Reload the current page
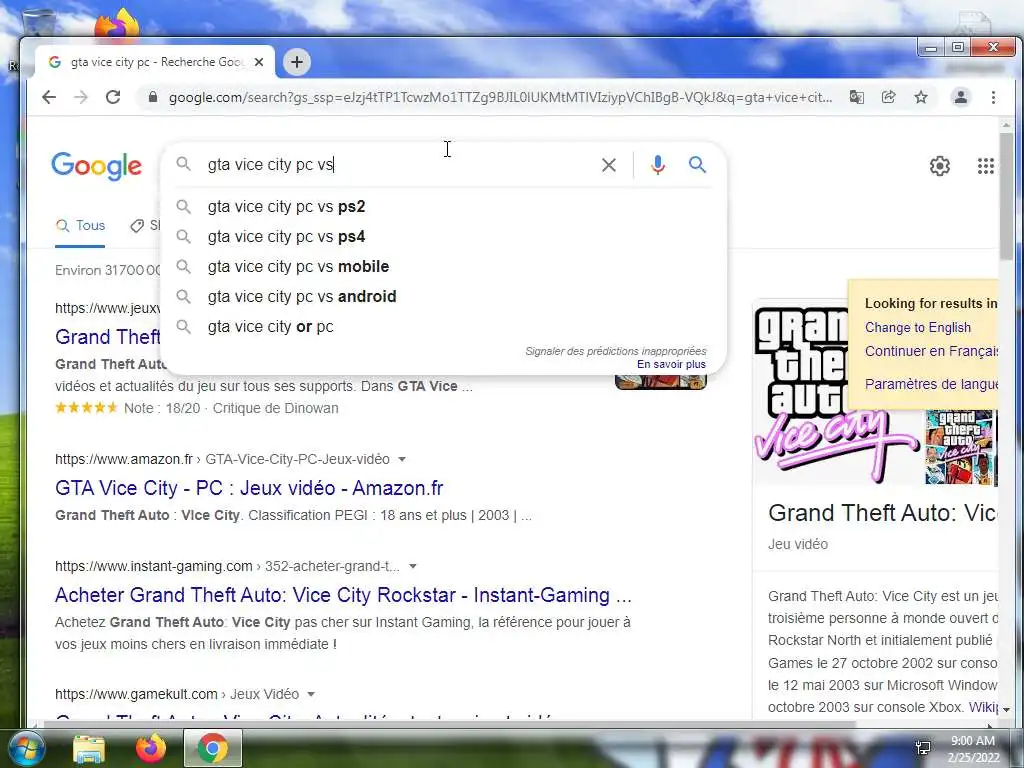Image resolution: width=1024 pixels, height=768 pixels. tap(113, 97)
